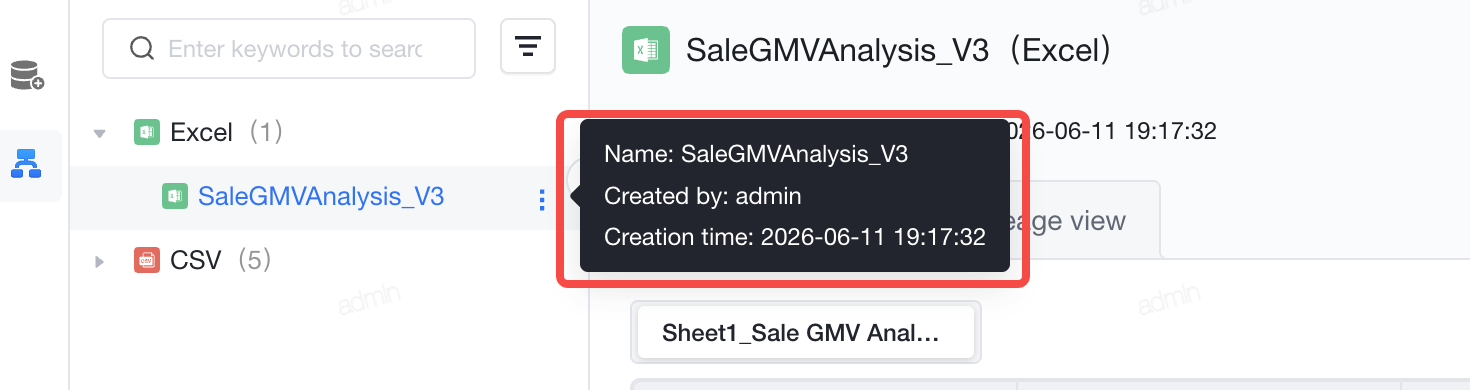Collapse the Excel group arrow
The width and height of the screenshot is (1470, 390).
(99, 132)
